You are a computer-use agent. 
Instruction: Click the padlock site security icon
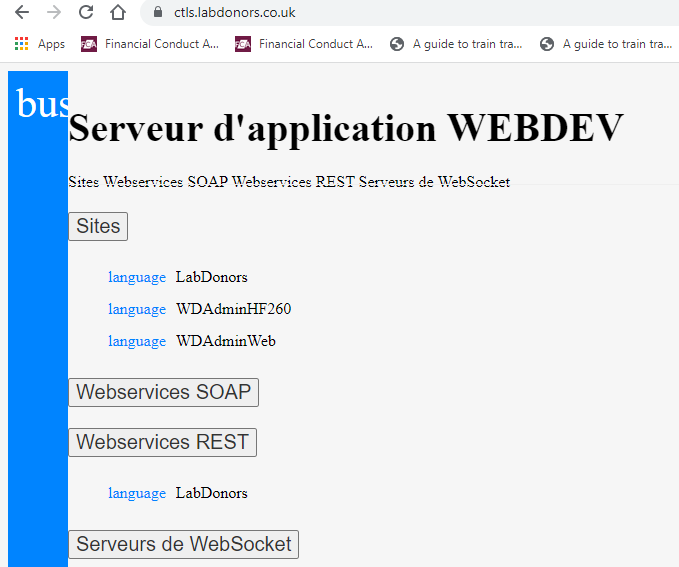[158, 12]
